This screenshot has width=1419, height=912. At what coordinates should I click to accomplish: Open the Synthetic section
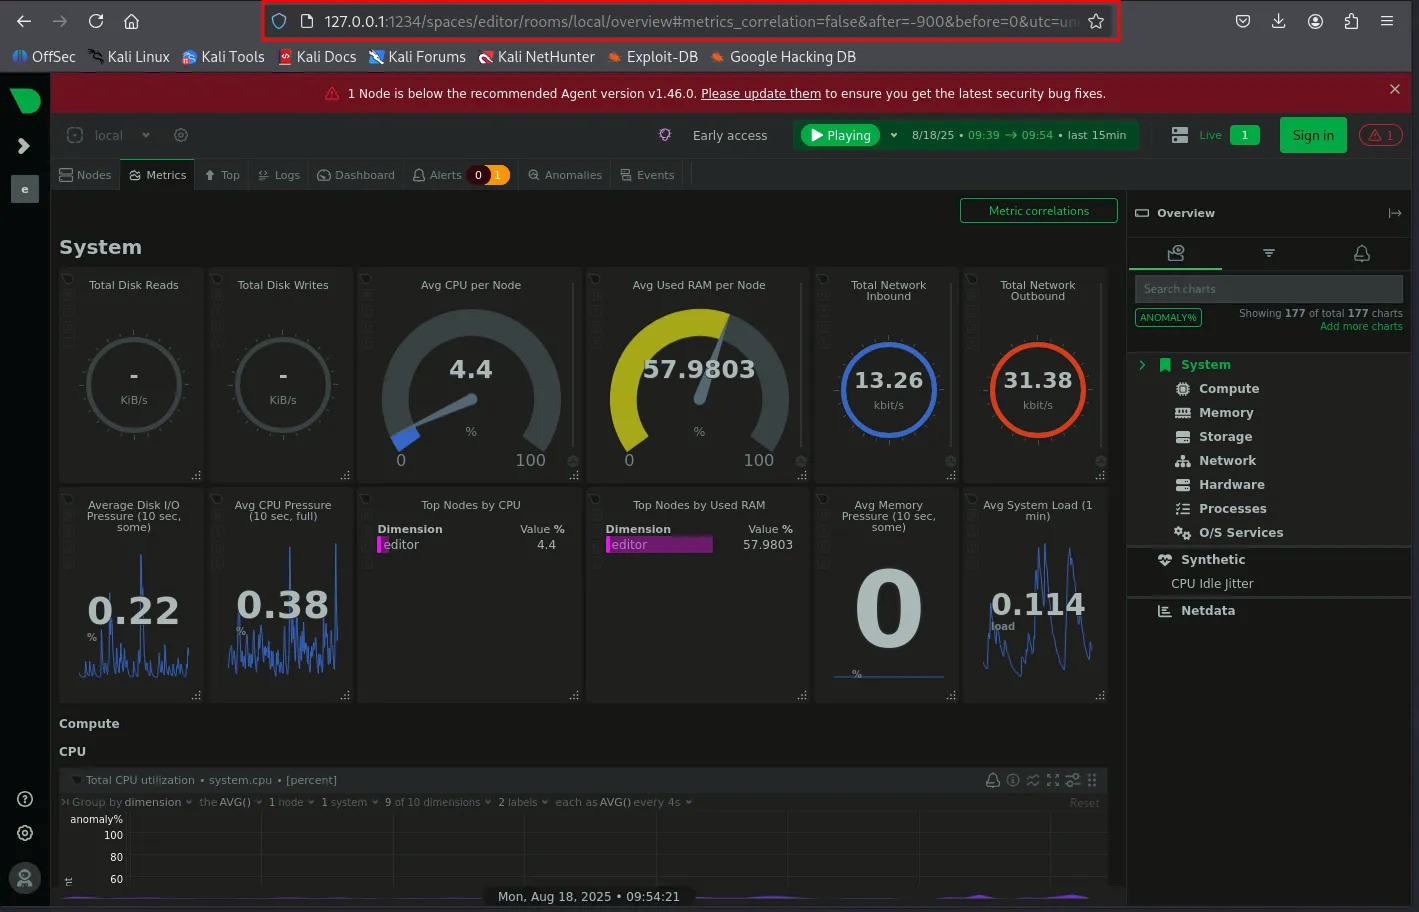1212,560
